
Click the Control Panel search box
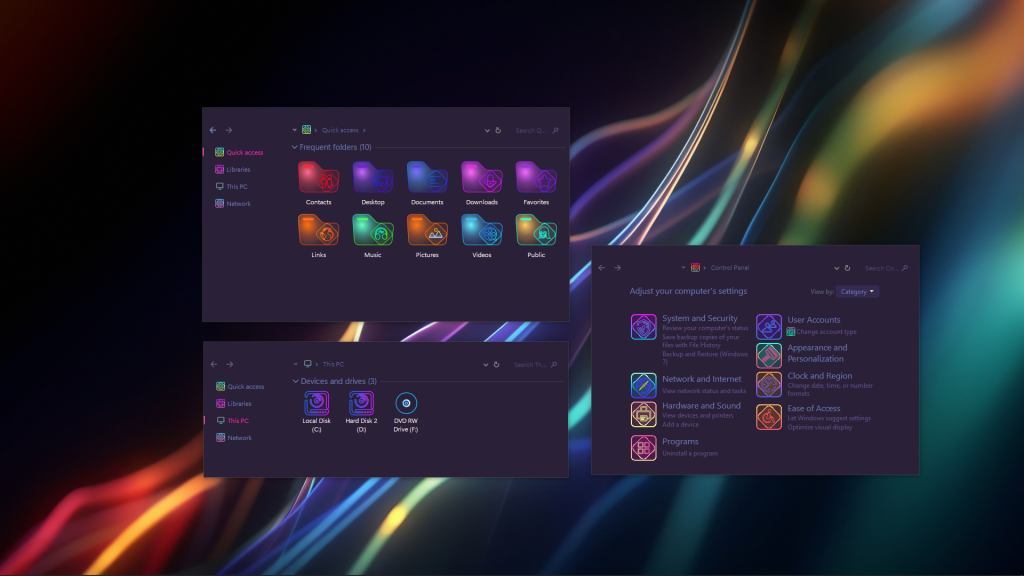[x=882, y=267]
